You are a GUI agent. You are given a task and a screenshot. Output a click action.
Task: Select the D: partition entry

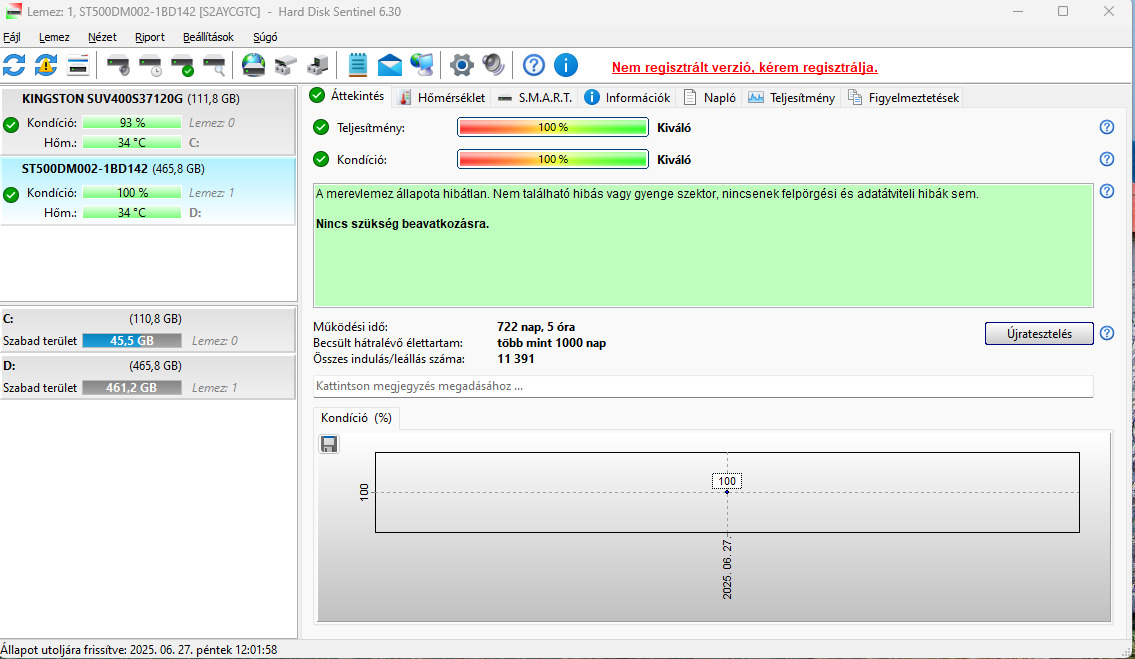click(148, 377)
